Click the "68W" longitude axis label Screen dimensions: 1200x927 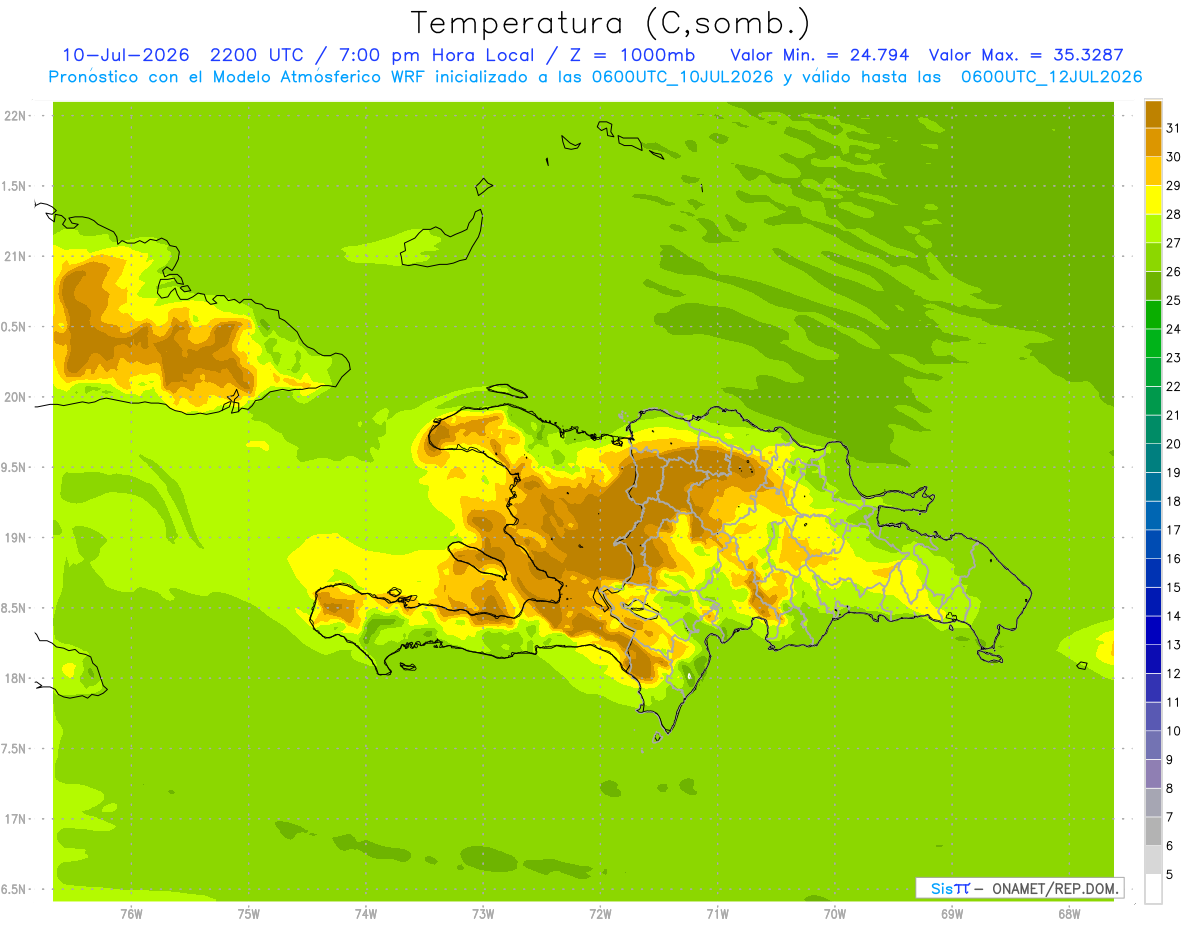pos(1069,914)
